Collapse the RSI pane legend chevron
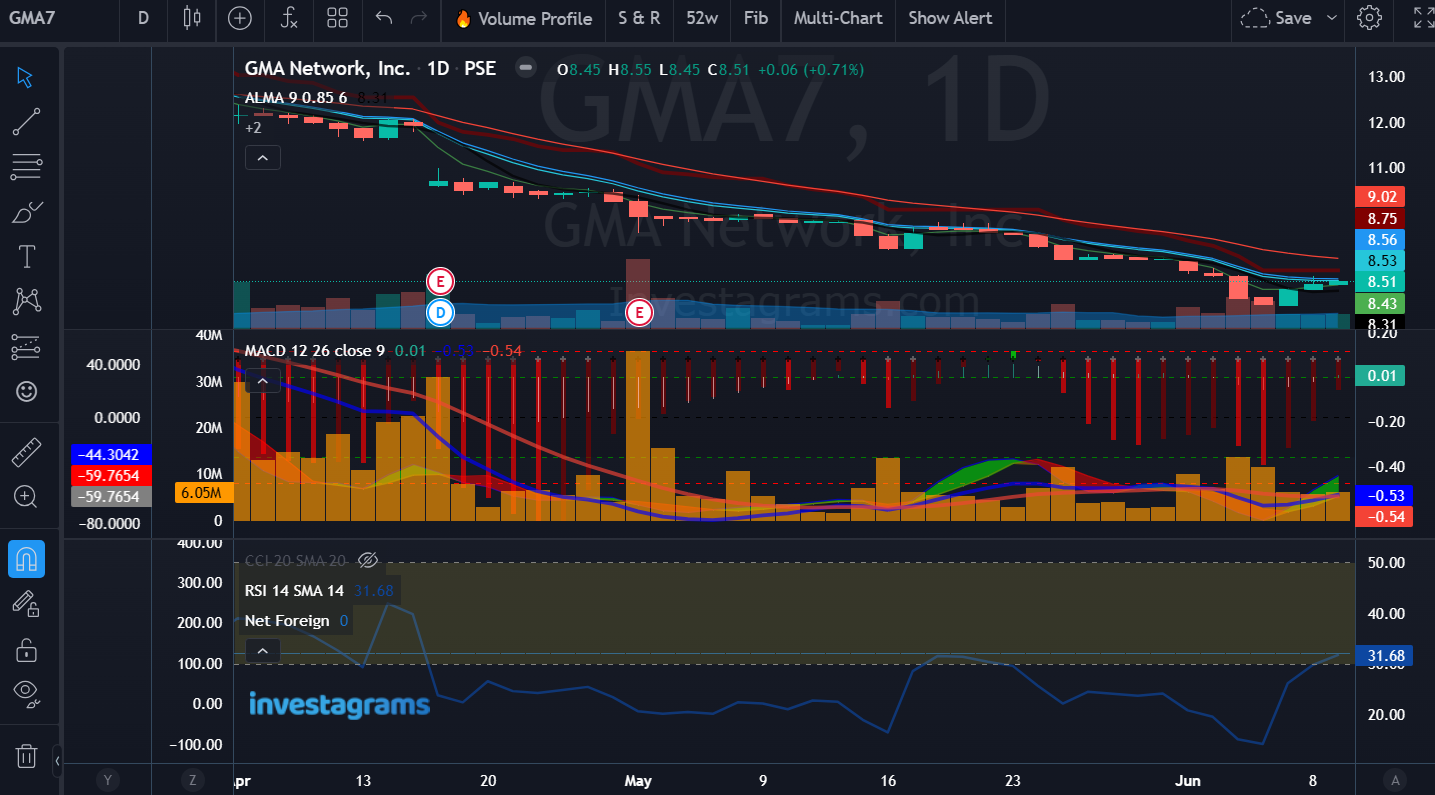The width and height of the screenshot is (1435, 795). coord(263,651)
